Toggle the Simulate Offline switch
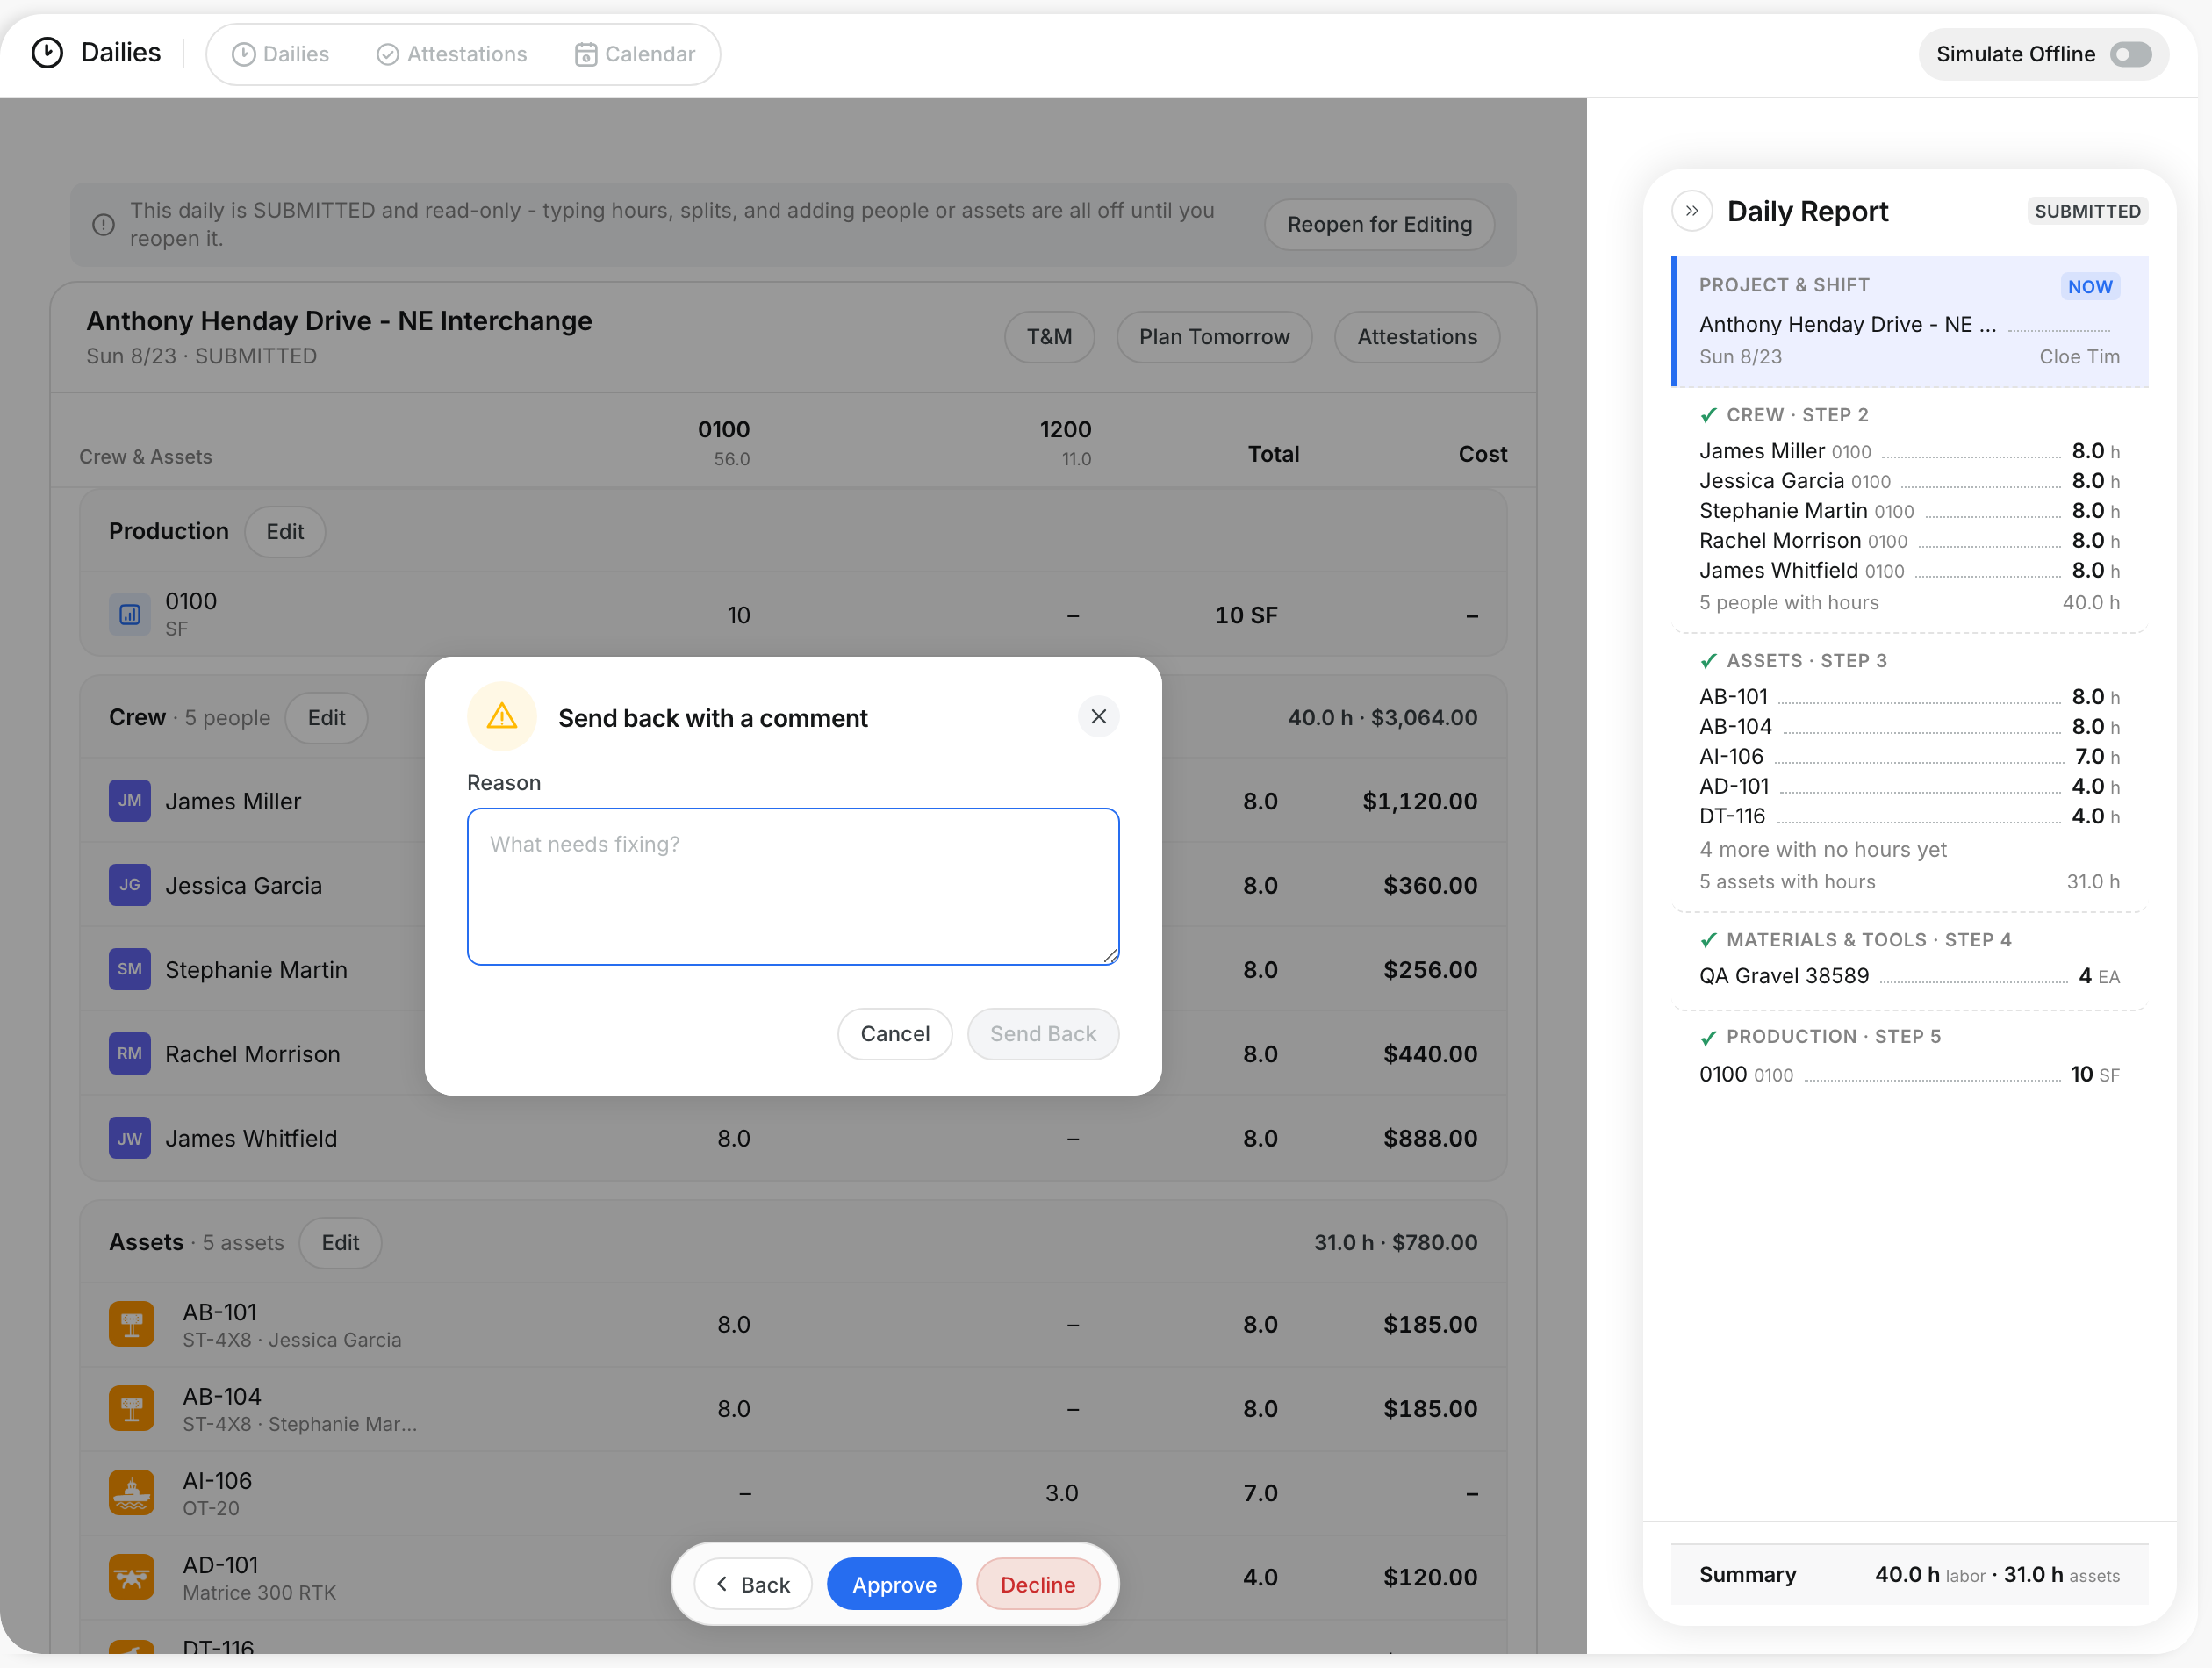2212x1668 pixels. point(2131,54)
